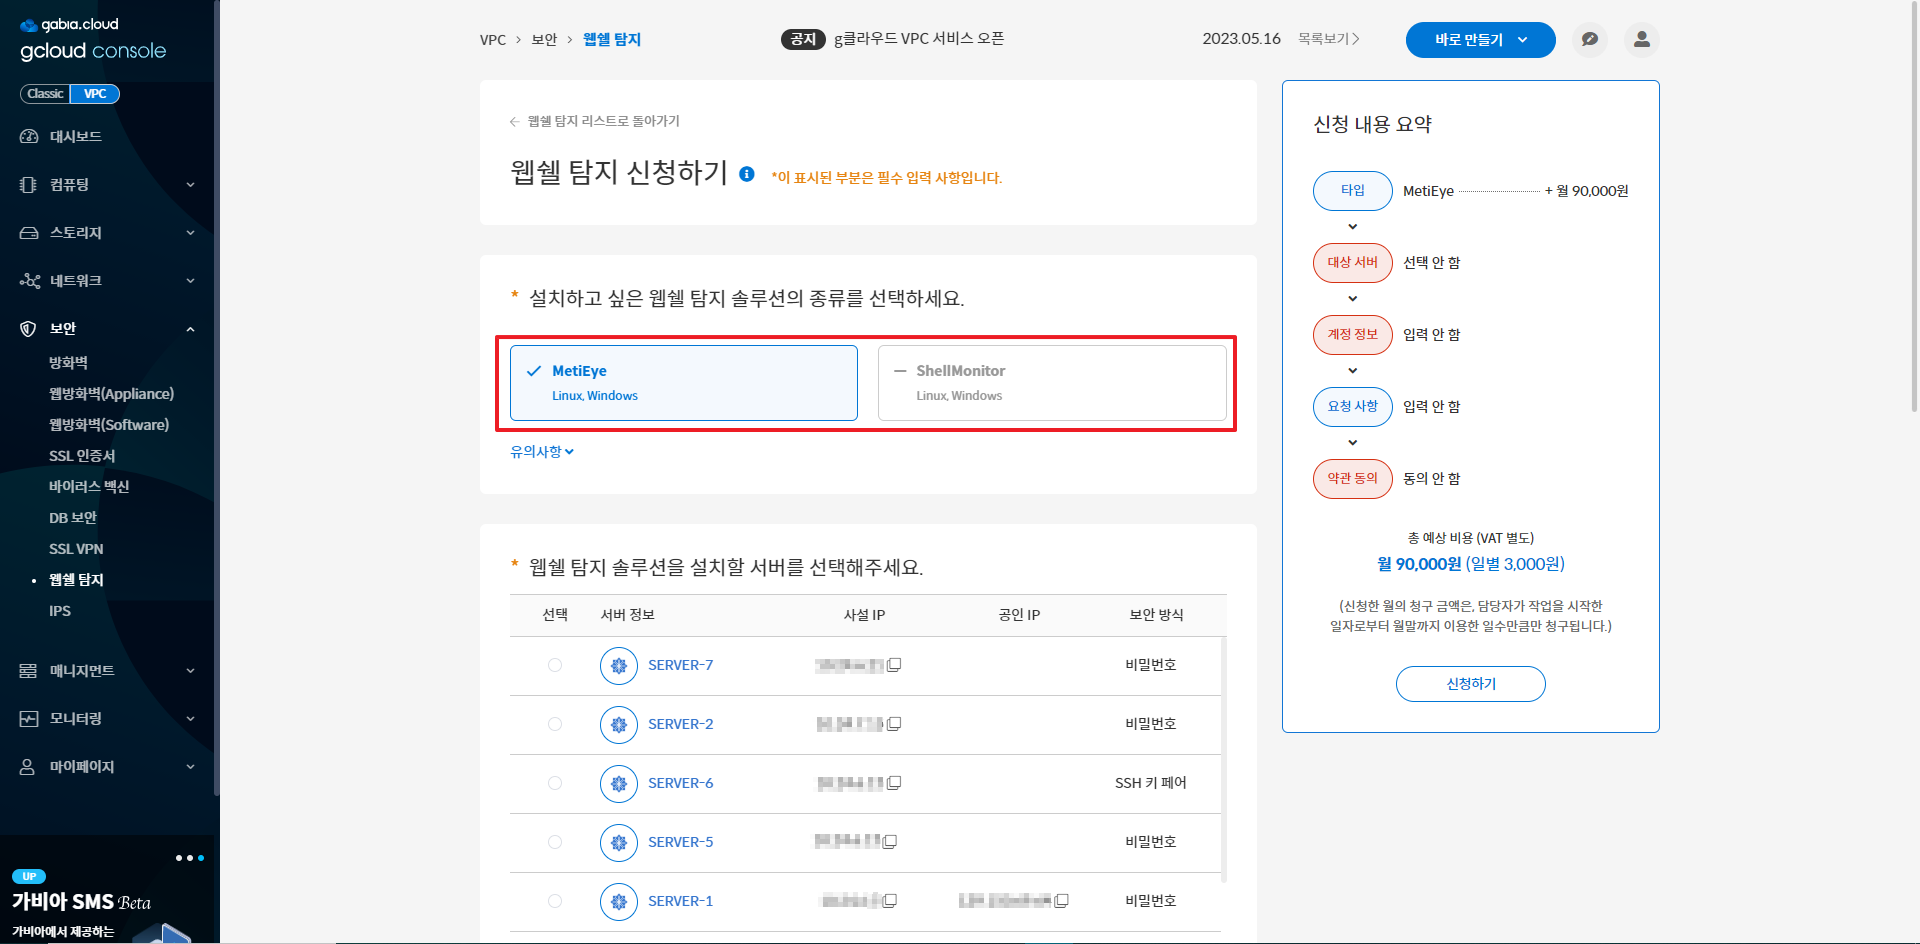Screen dimensions: 1920x944
Task: Click the three-dot banner pagination
Action: [x=190, y=858]
